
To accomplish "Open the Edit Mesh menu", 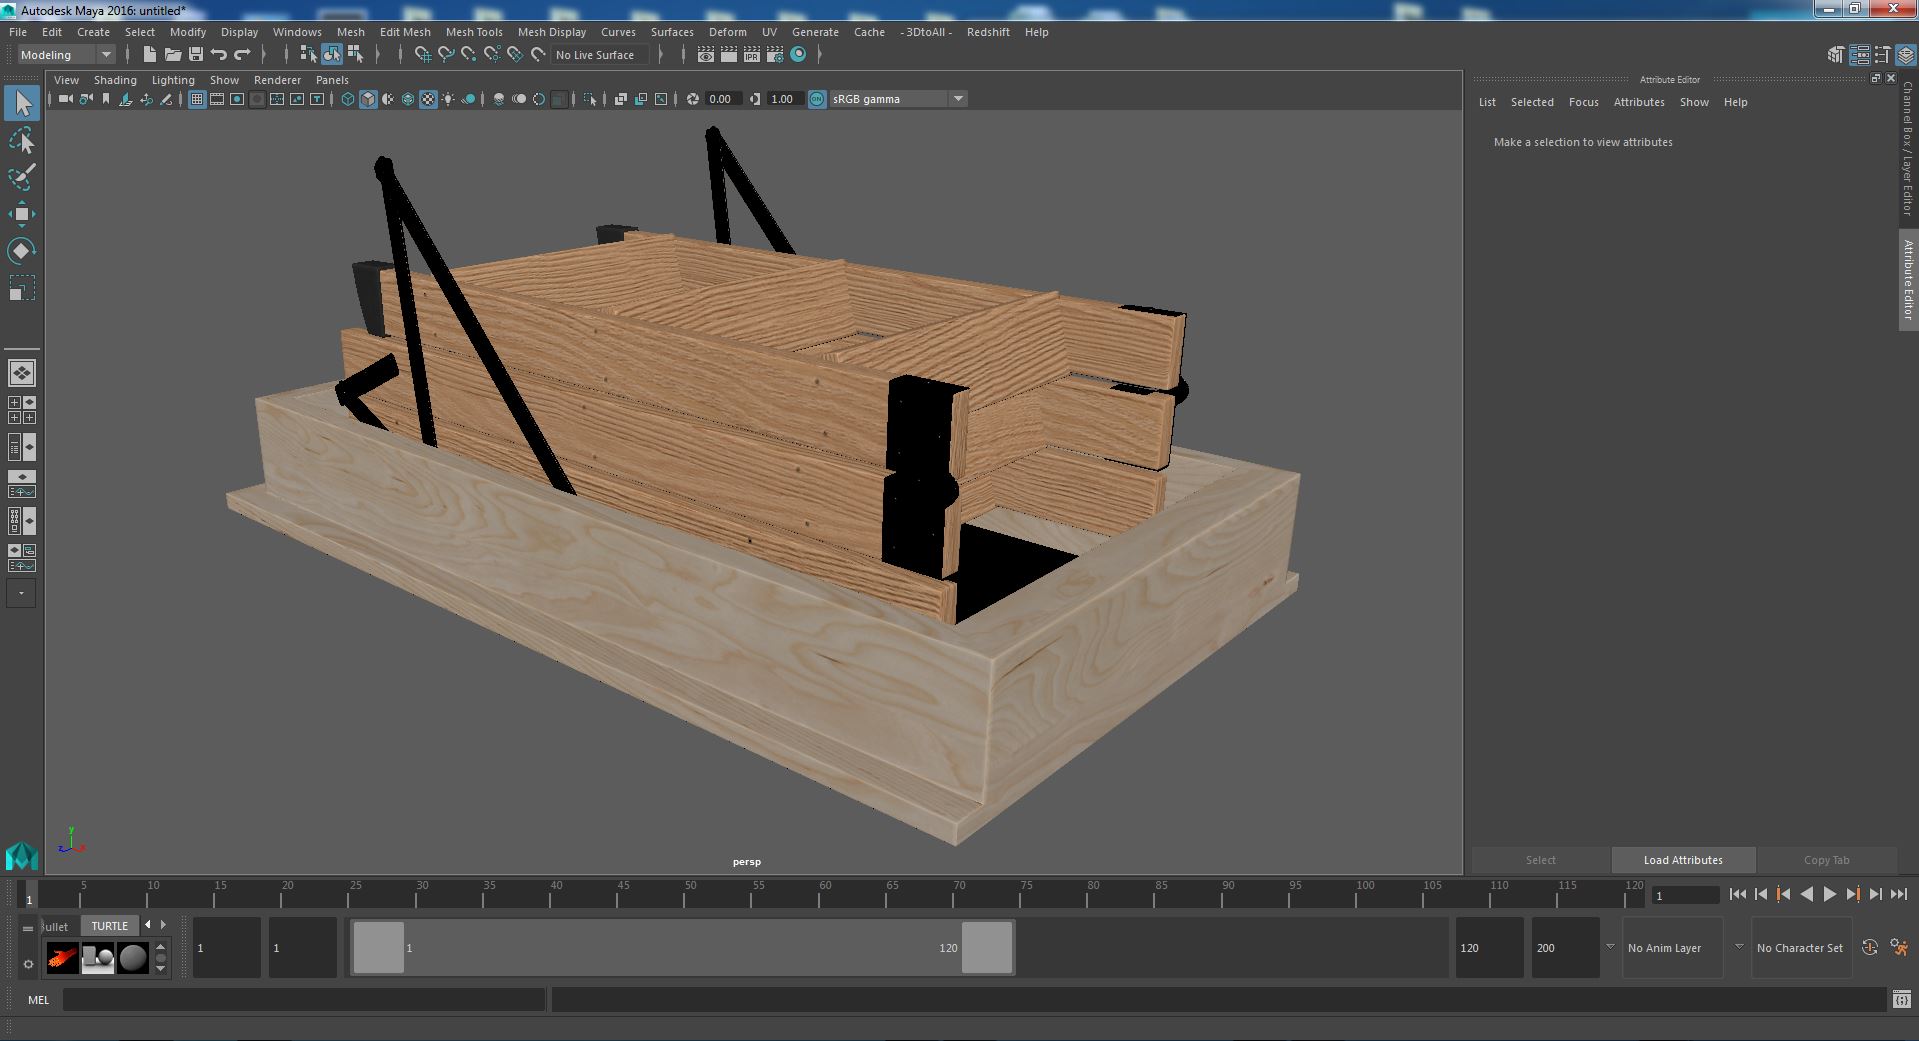I will (x=405, y=32).
